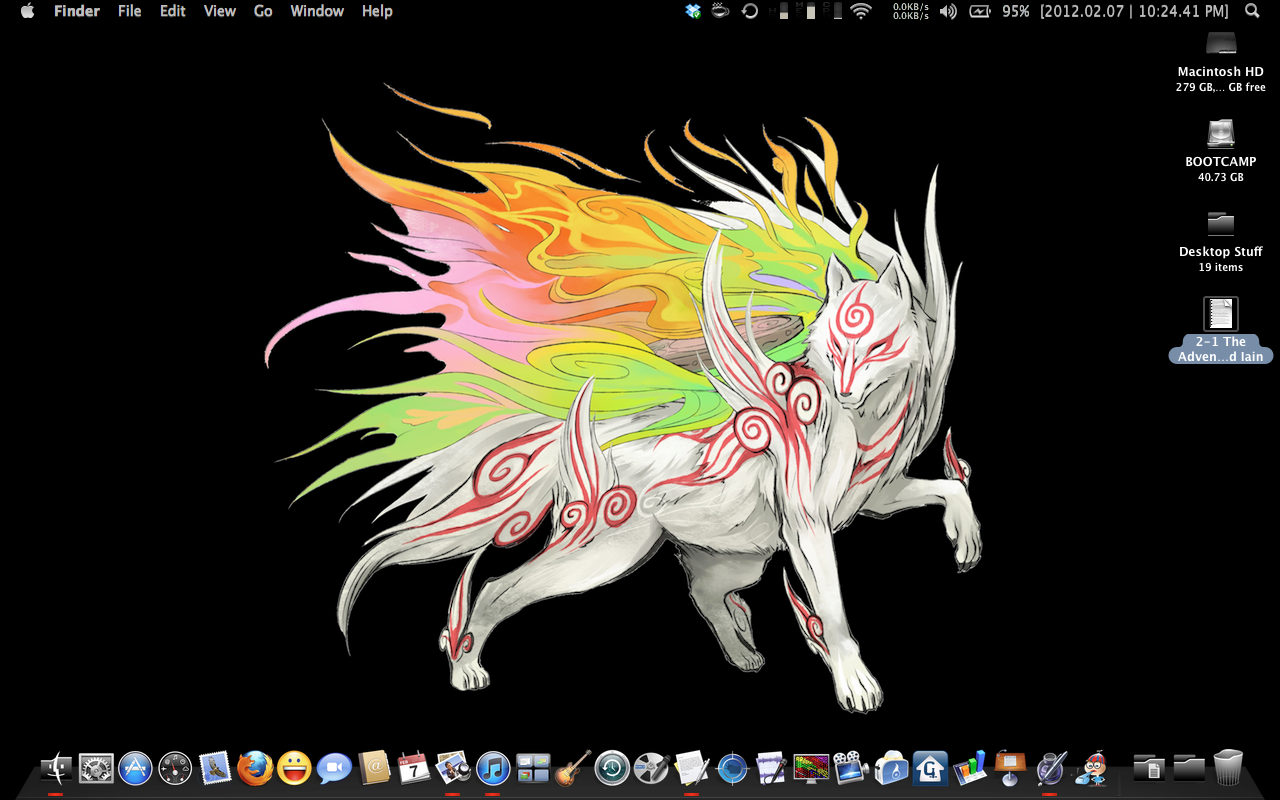
Task: Toggle the Wi-Fi status menu
Action: coord(860,11)
